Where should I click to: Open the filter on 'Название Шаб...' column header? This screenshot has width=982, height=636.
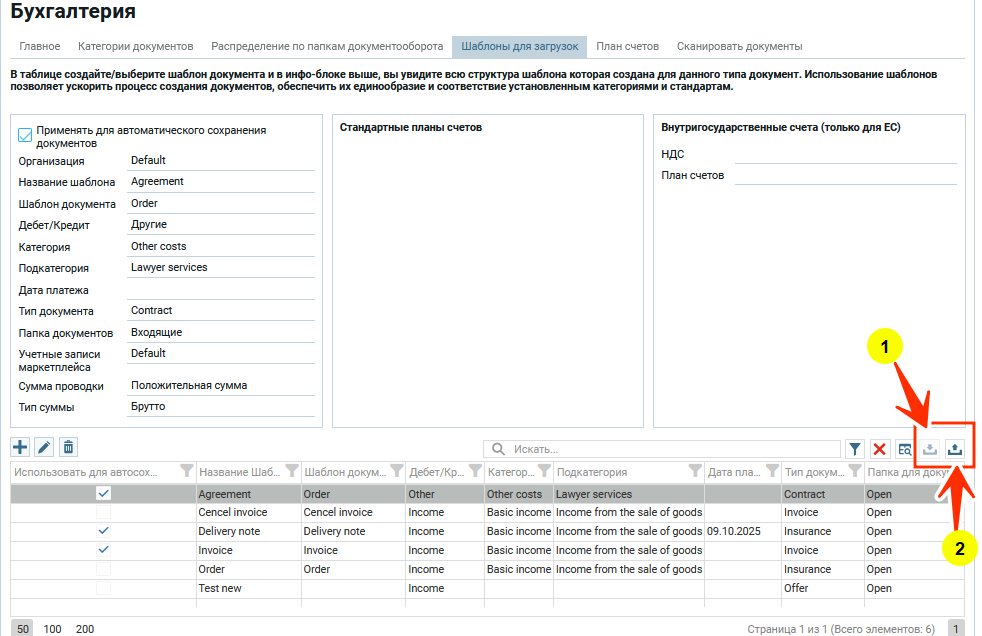point(291,472)
